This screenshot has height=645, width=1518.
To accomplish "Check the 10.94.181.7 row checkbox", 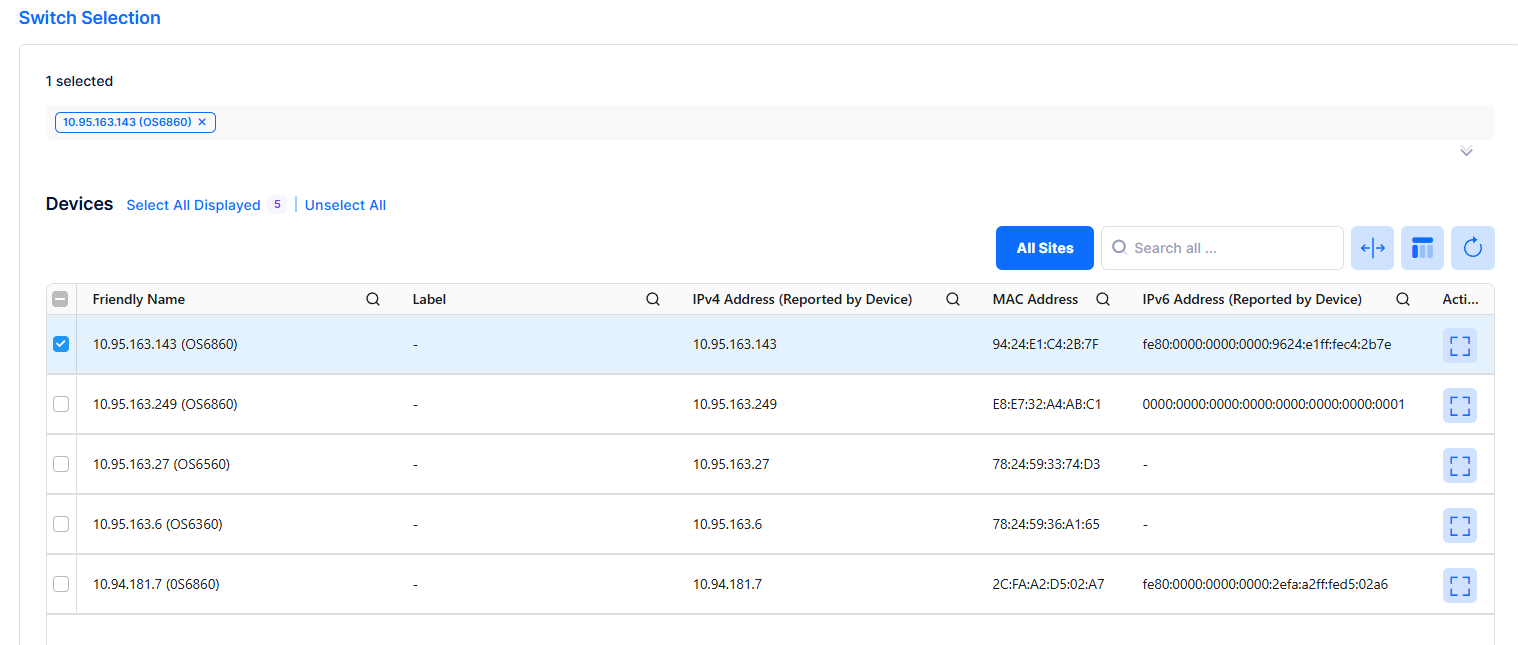I will pyautogui.click(x=61, y=584).
